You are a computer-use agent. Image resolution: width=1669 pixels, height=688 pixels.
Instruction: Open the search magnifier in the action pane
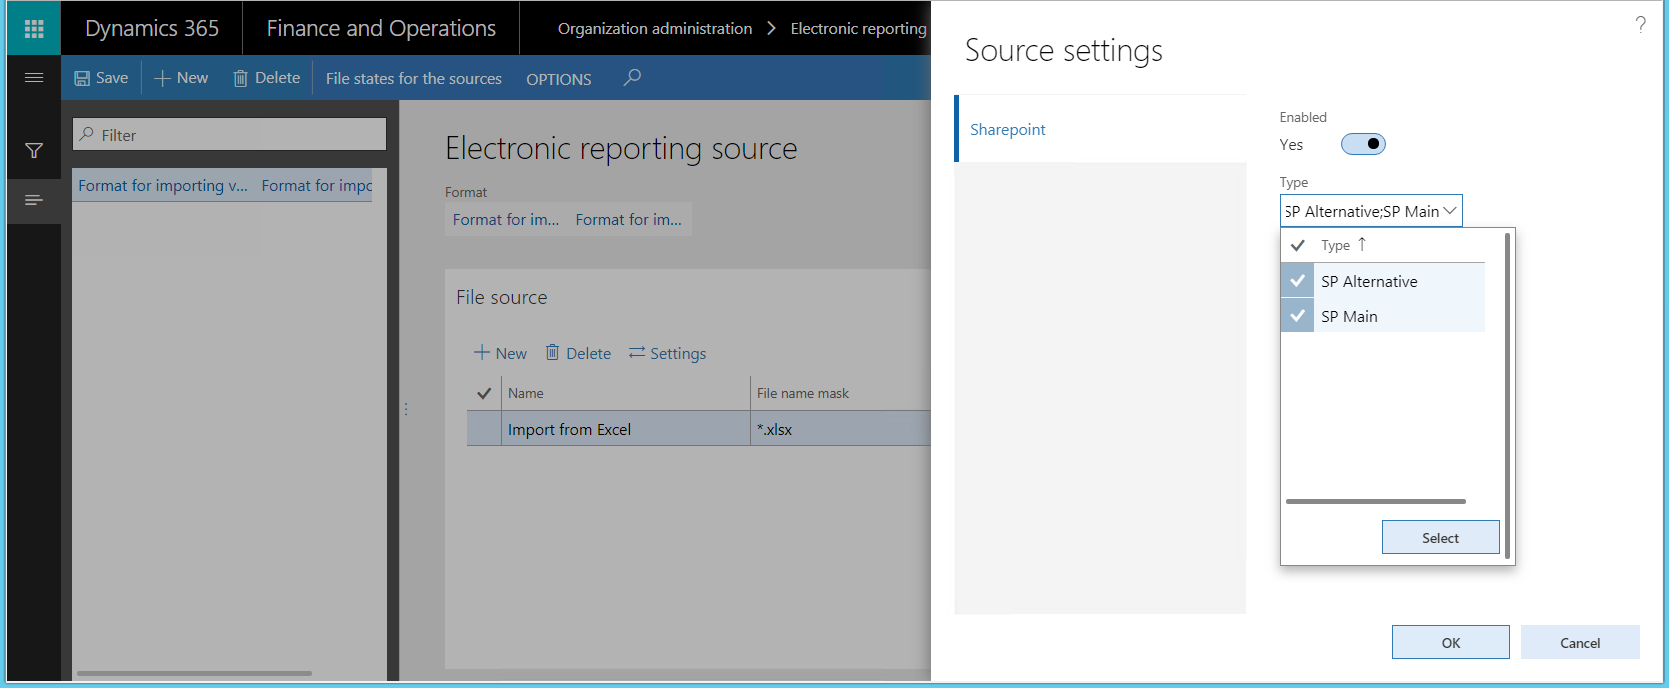(x=632, y=77)
